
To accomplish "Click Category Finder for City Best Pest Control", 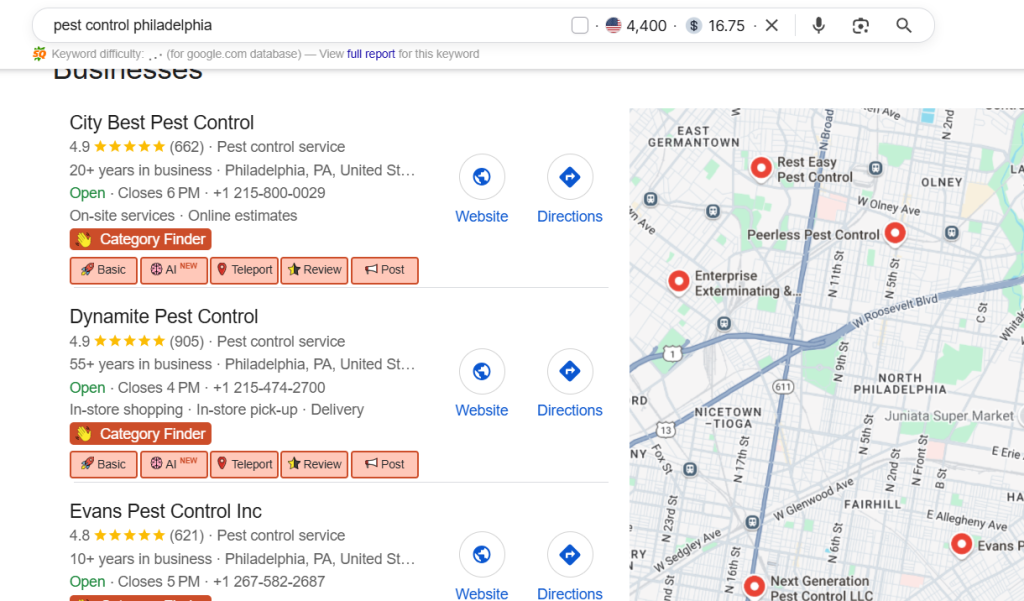I will point(140,239).
